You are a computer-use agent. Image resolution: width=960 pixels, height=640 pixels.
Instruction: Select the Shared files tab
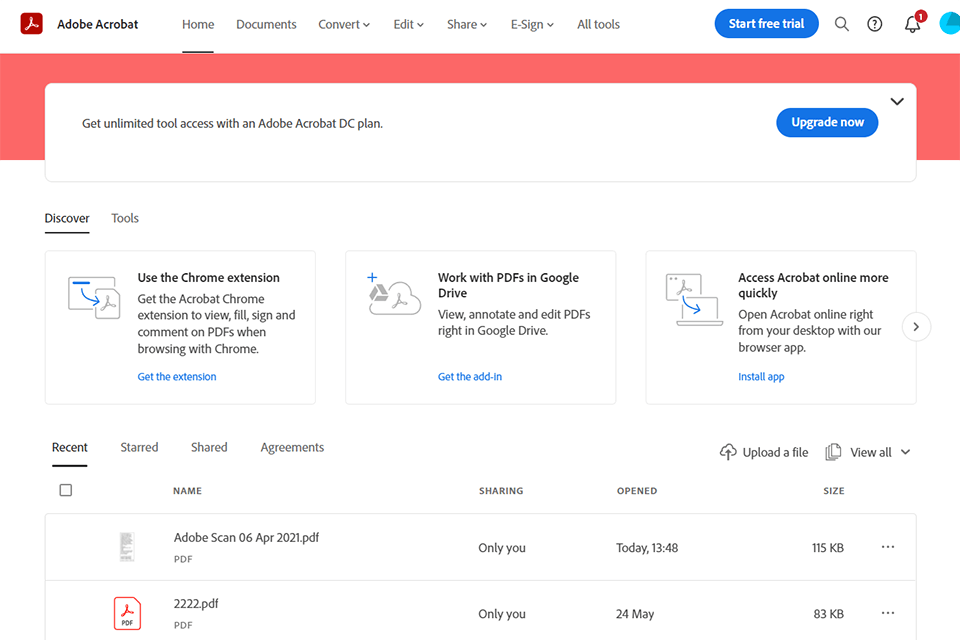tap(209, 447)
